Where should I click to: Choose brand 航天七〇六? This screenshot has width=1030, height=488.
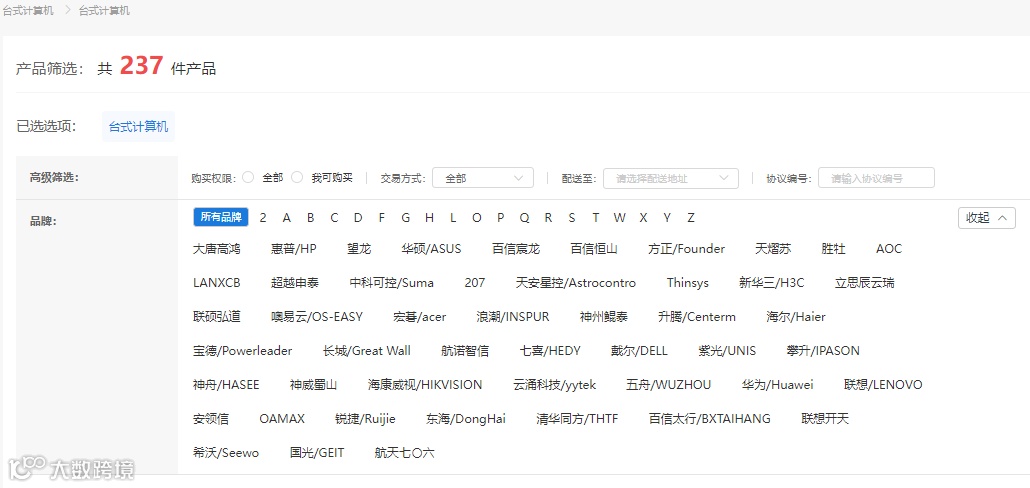click(405, 453)
